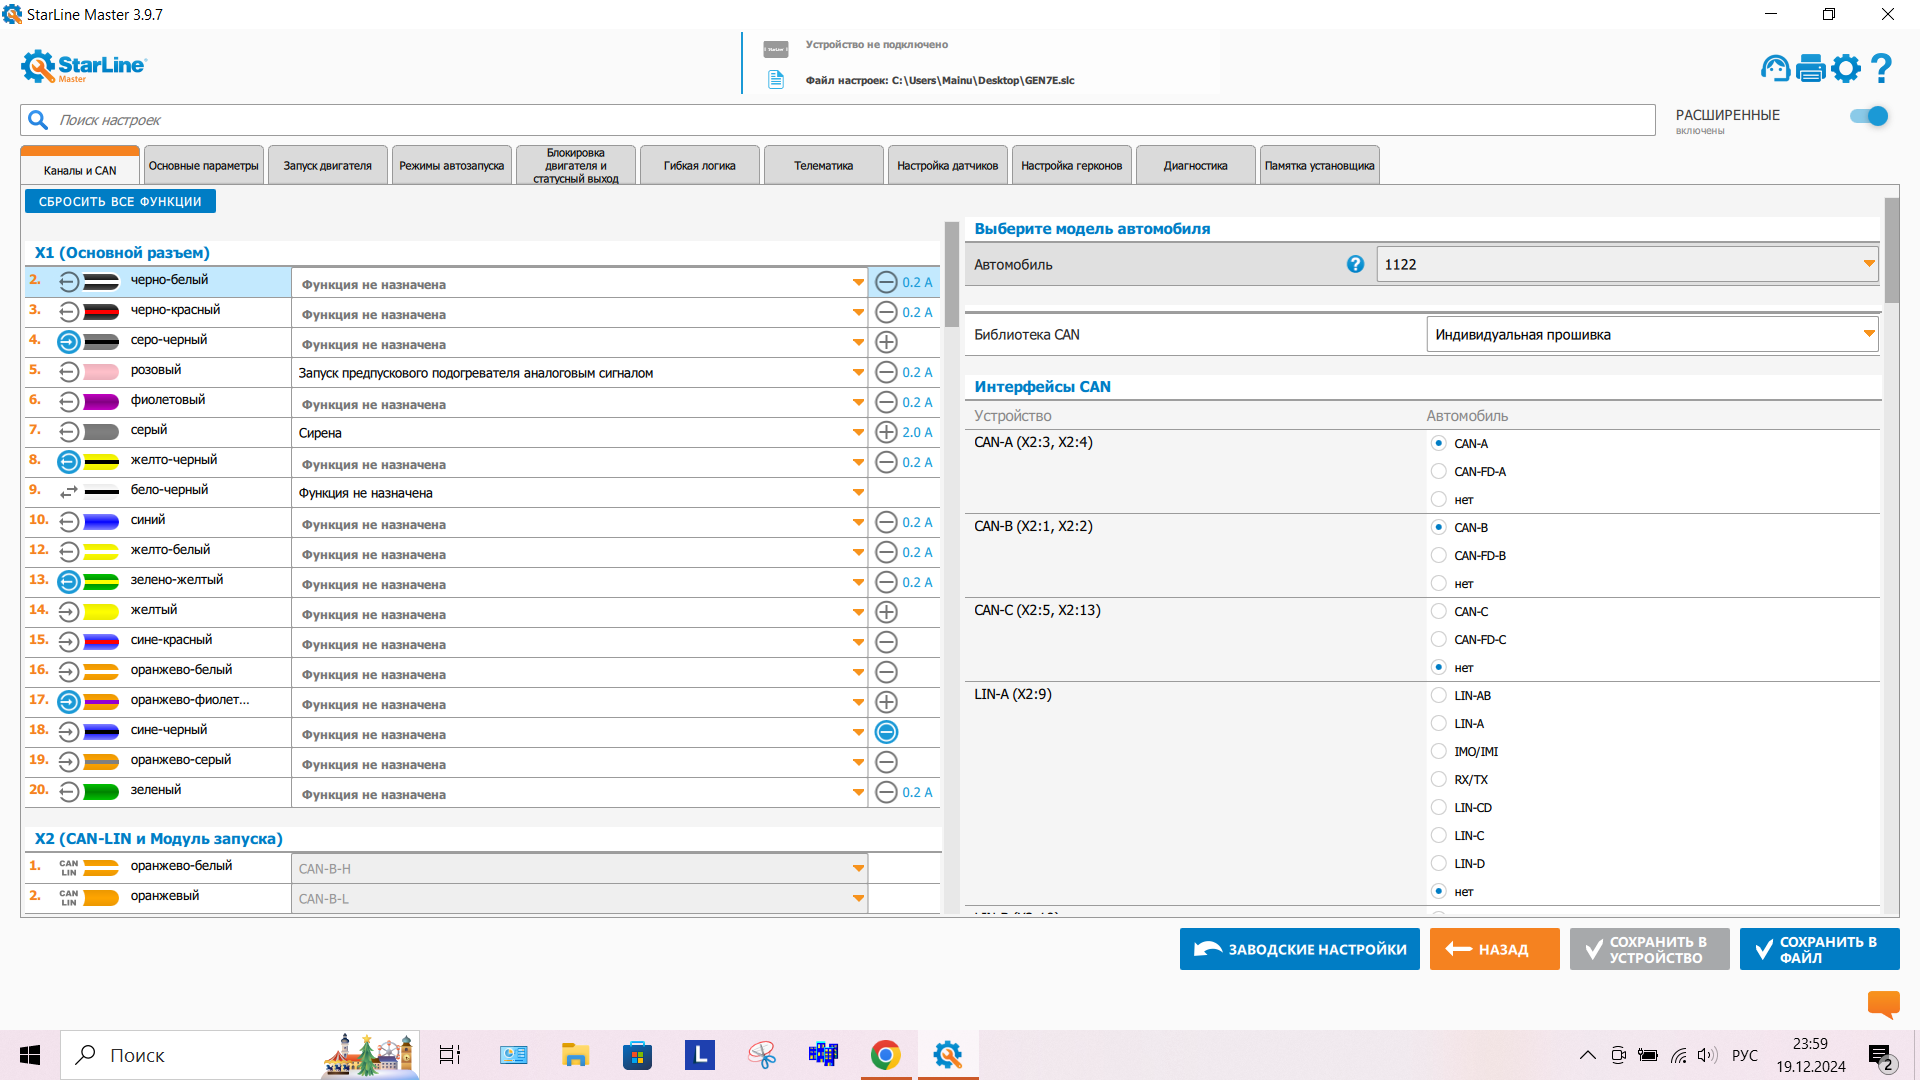Select CAN-FD-B radio option

1439,555
